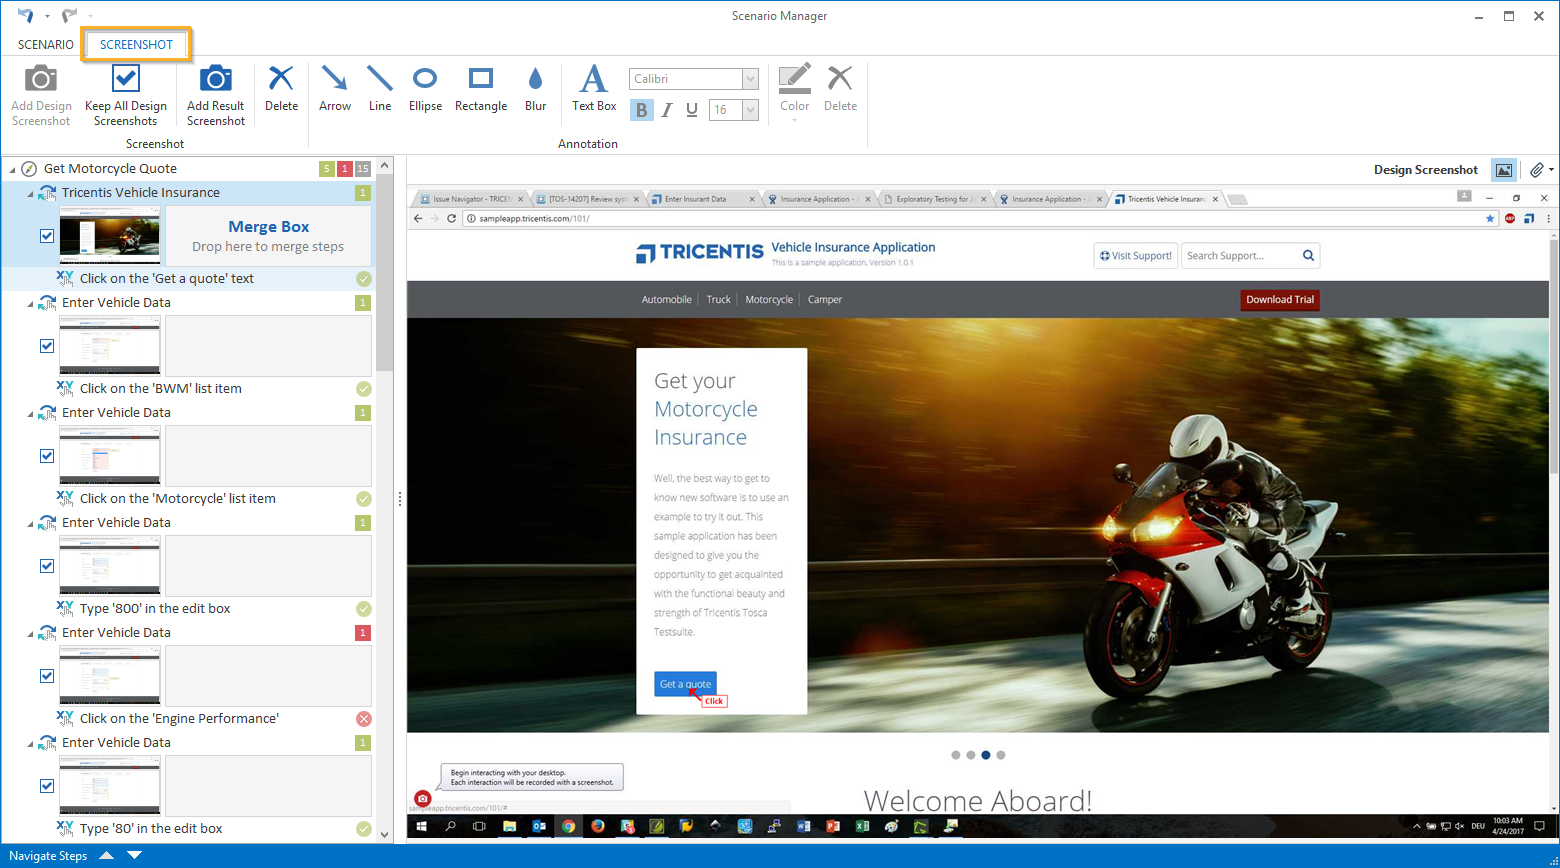Viewport: 1560px width, 868px height.
Task: Uncheck the Tricentis Vehicle Insurance step checkbox
Action: (x=47, y=236)
